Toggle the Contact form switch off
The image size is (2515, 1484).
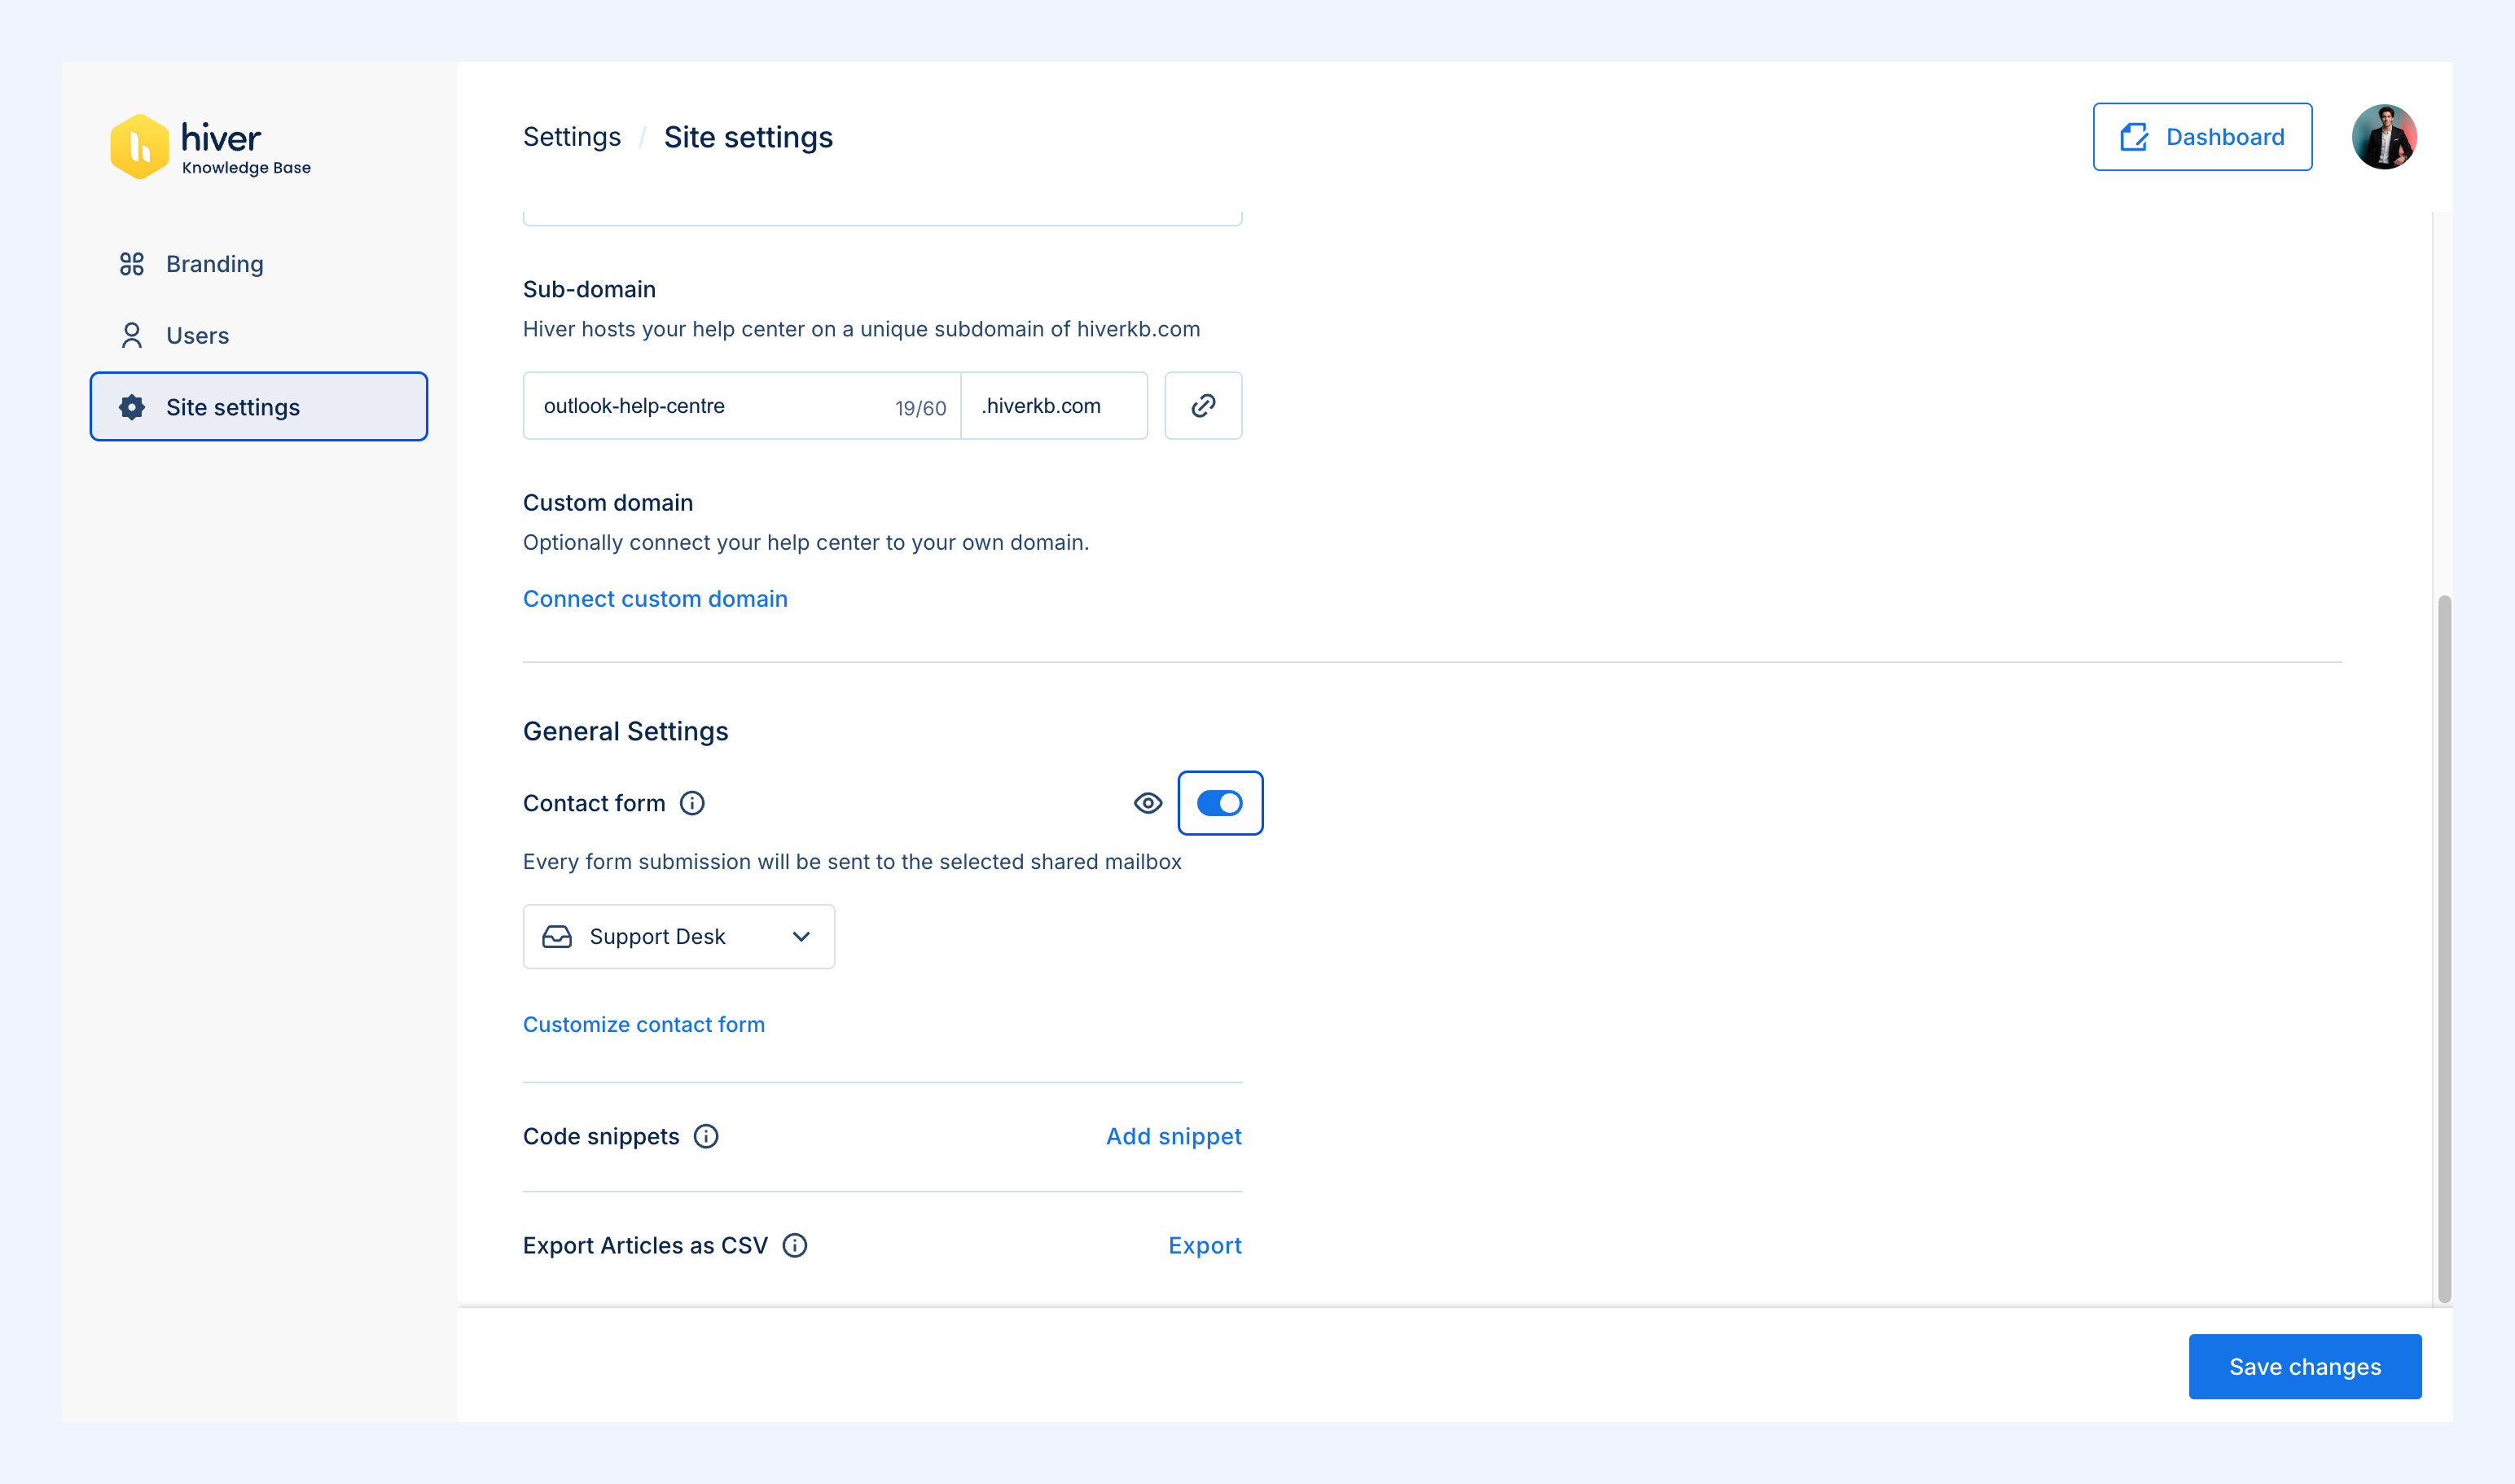(x=1220, y=803)
